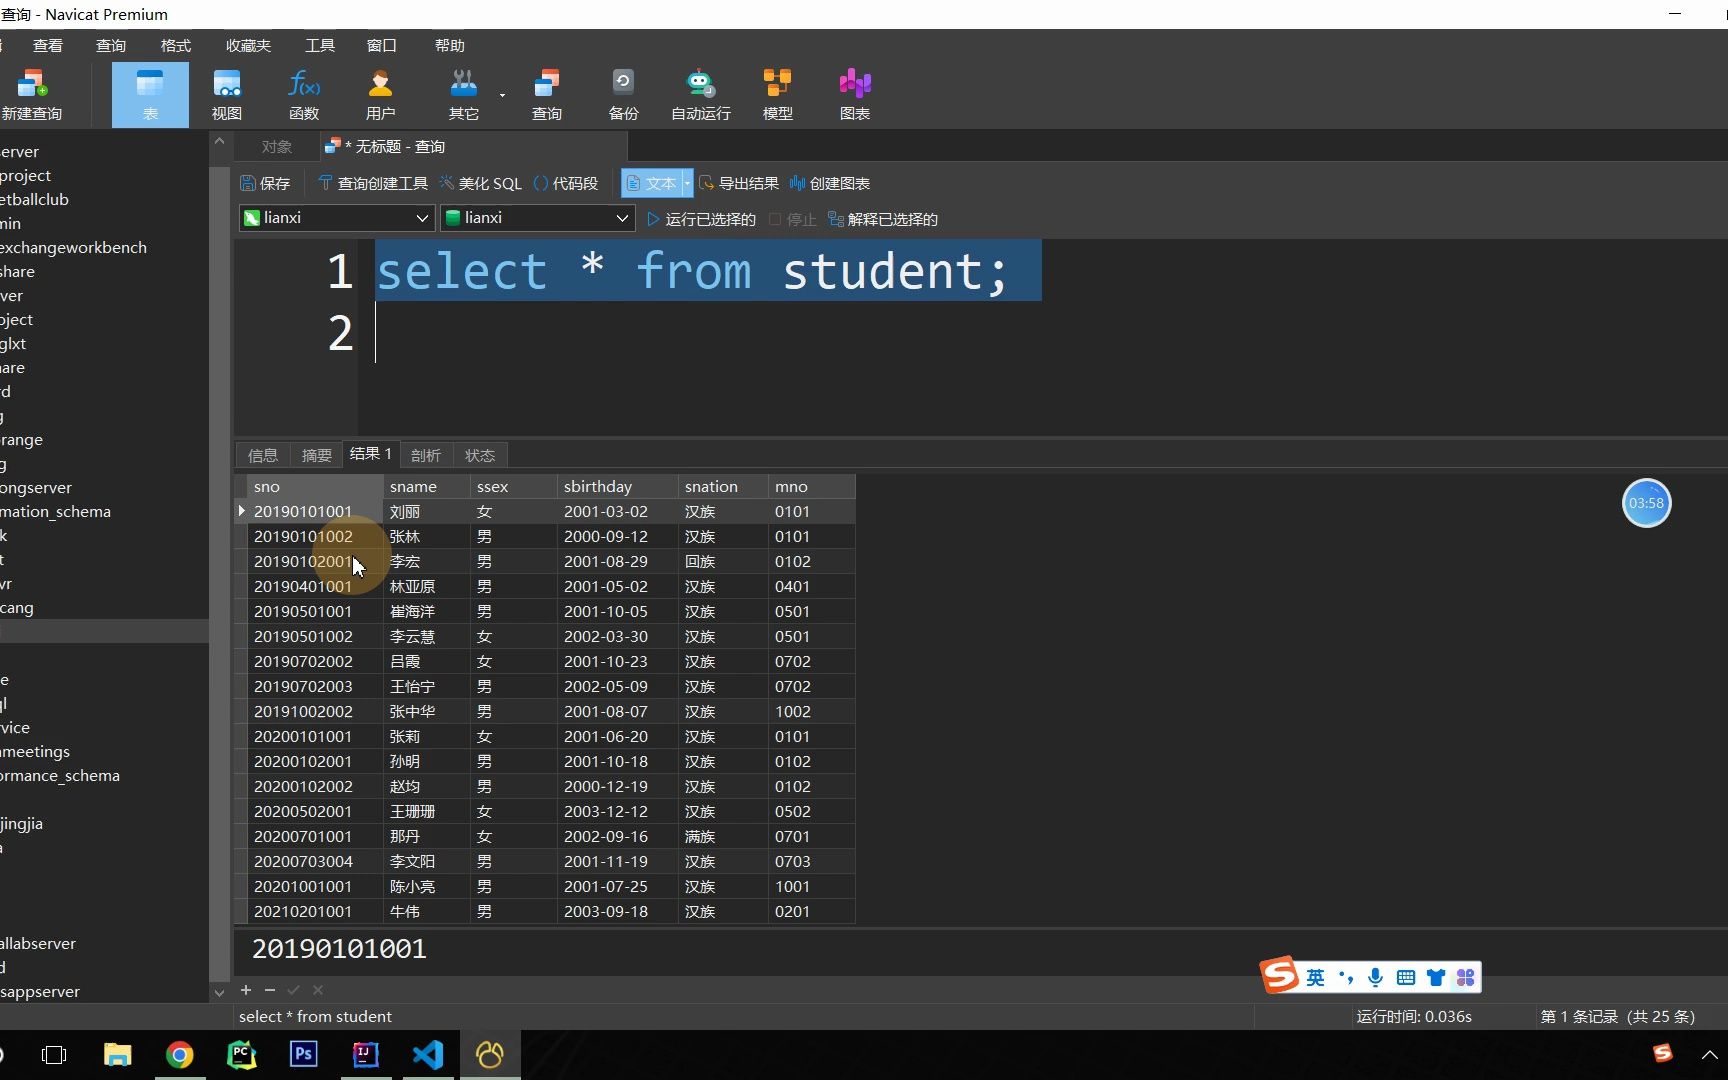Open the View (视图) toolbar icon
Screen dimensions: 1728x1080
227,95
